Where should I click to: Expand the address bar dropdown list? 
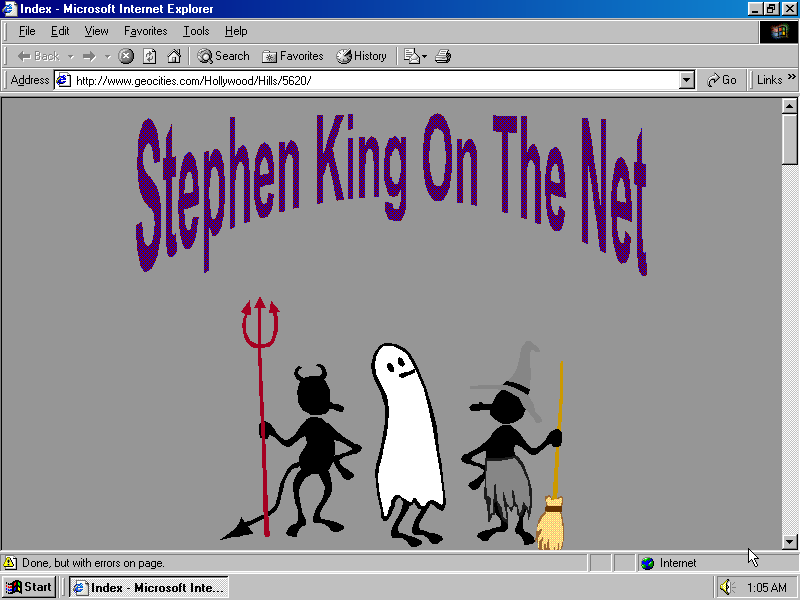click(687, 81)
